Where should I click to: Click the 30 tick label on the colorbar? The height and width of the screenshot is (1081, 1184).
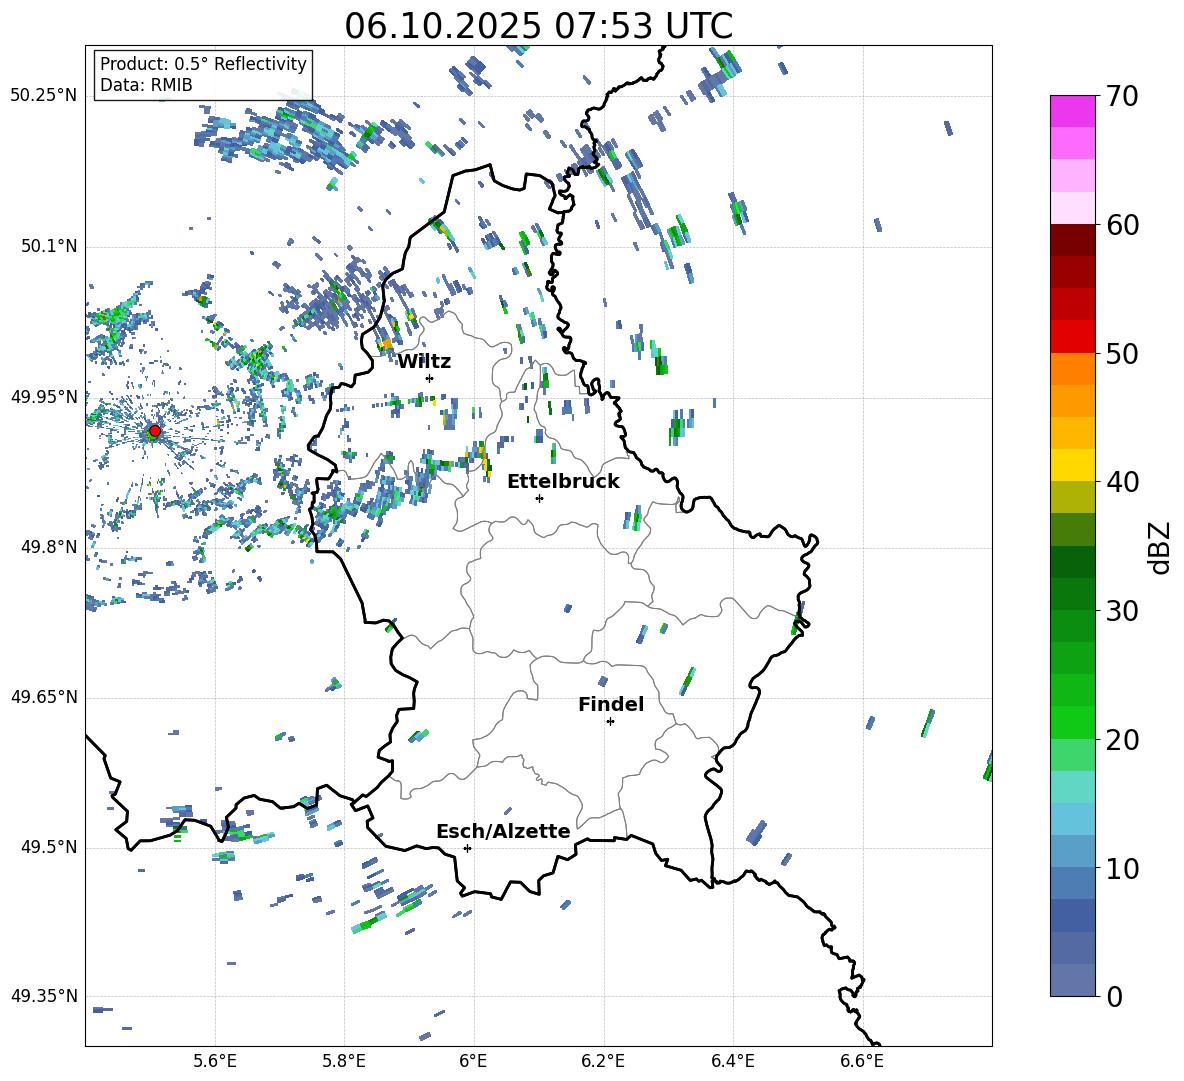click(x=1124, y=611)
